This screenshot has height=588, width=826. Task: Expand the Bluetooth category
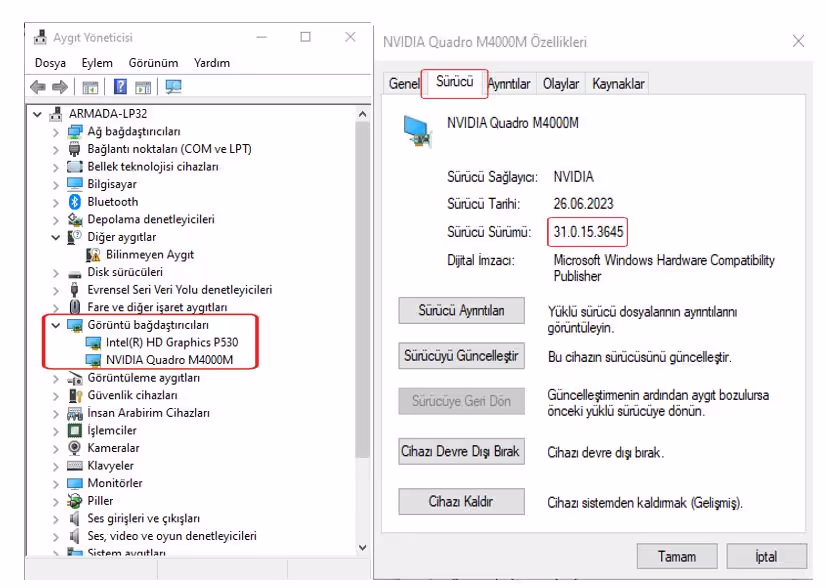click(x=56, y=202)
